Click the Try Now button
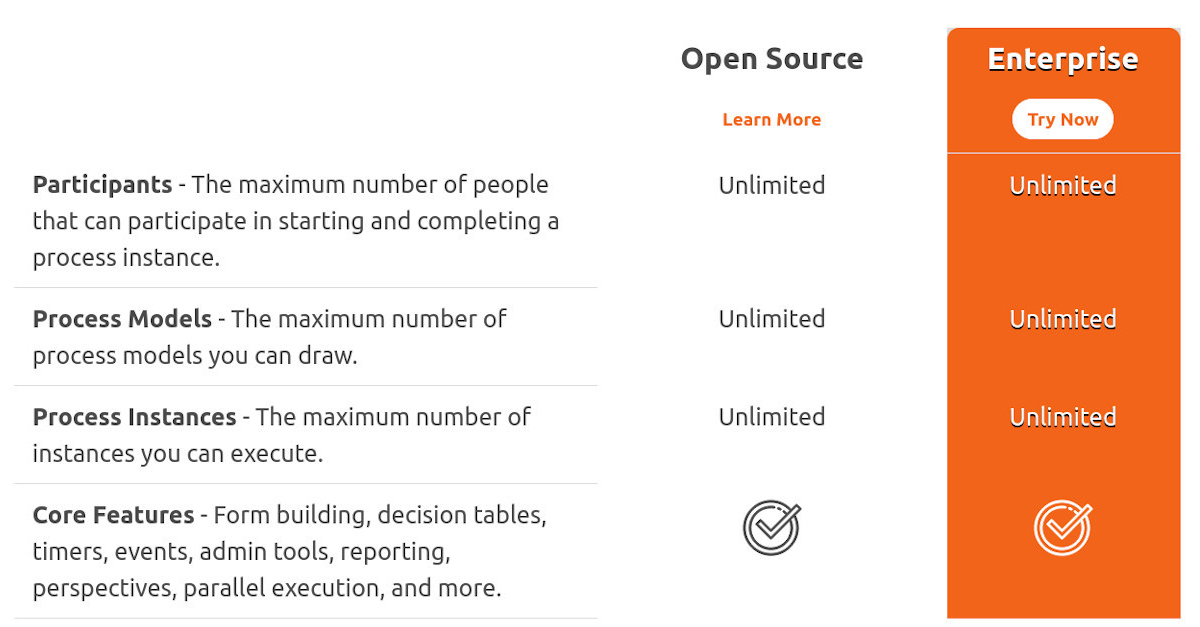Image resolution: width=1200 pixels, height=627 pixels. pos(1063,119)
